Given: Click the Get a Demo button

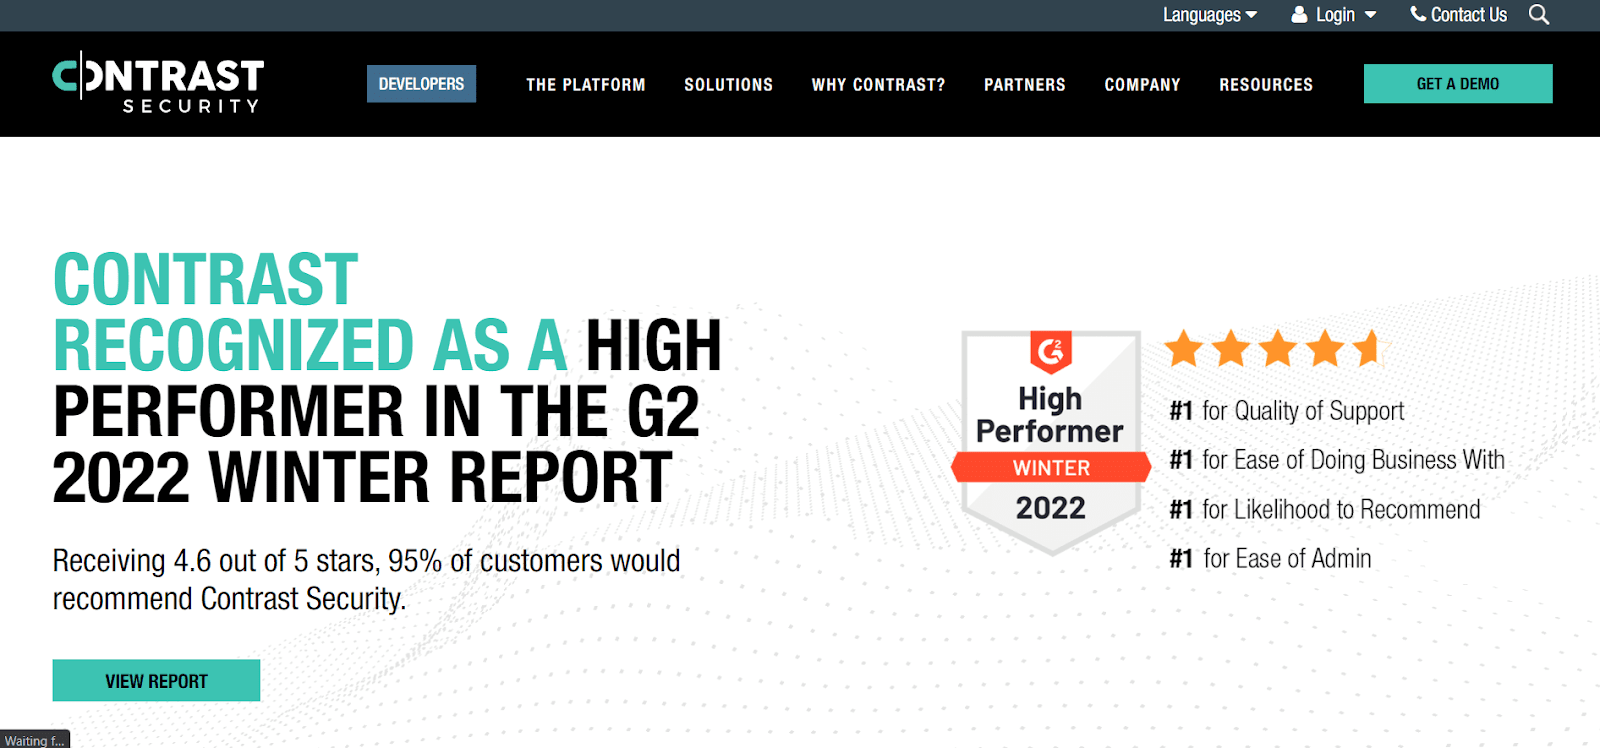Looking at the screenshot, I should coord(1458,84).
